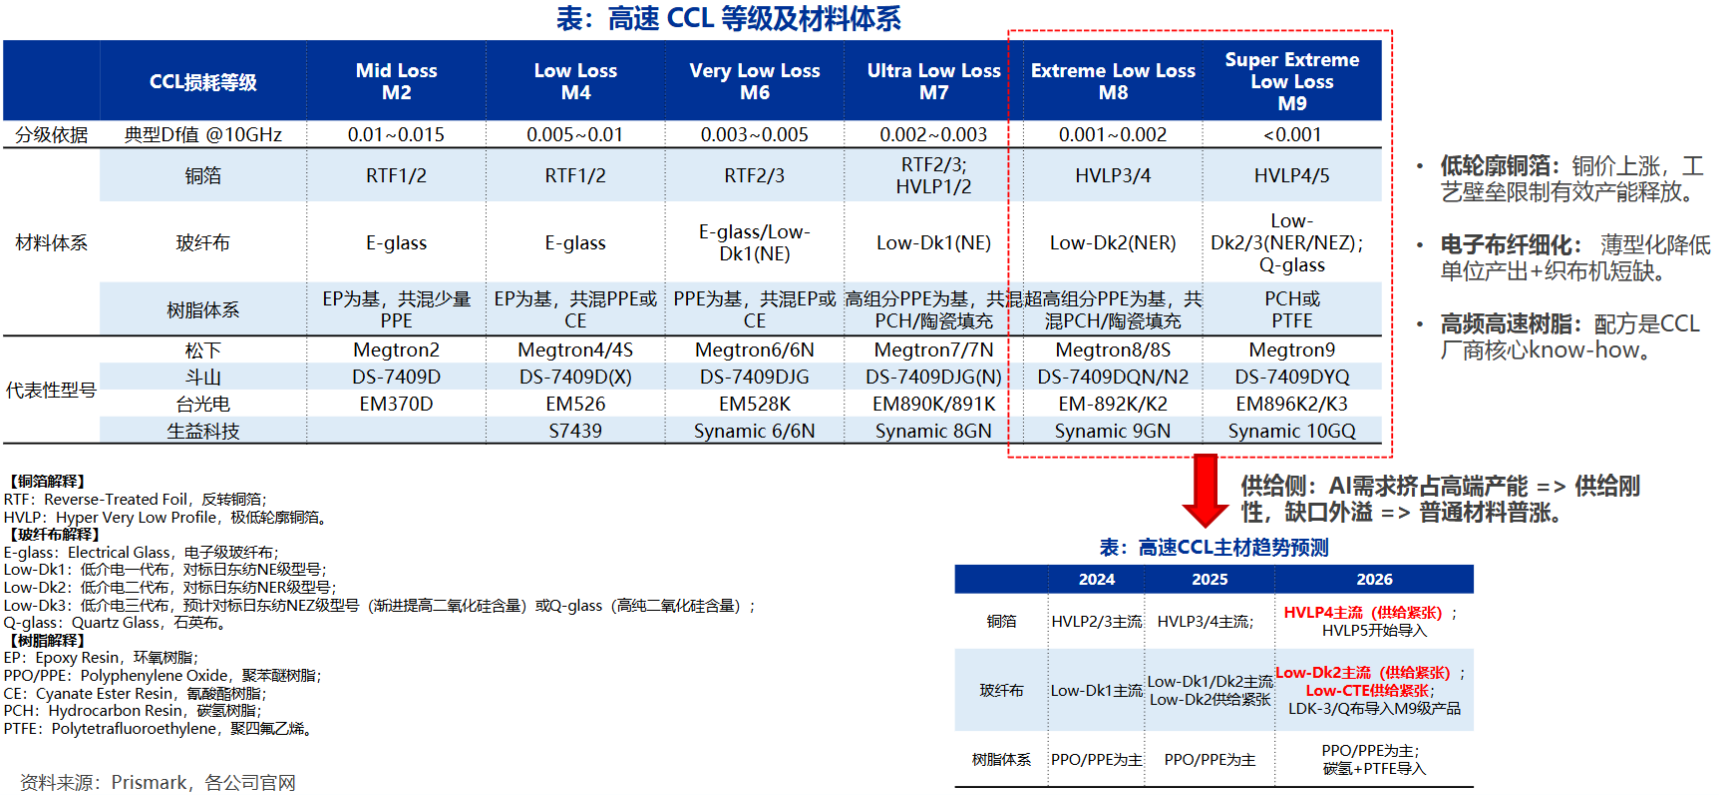Select the 2026 column header in forecast table

[x=1374, y=579]
